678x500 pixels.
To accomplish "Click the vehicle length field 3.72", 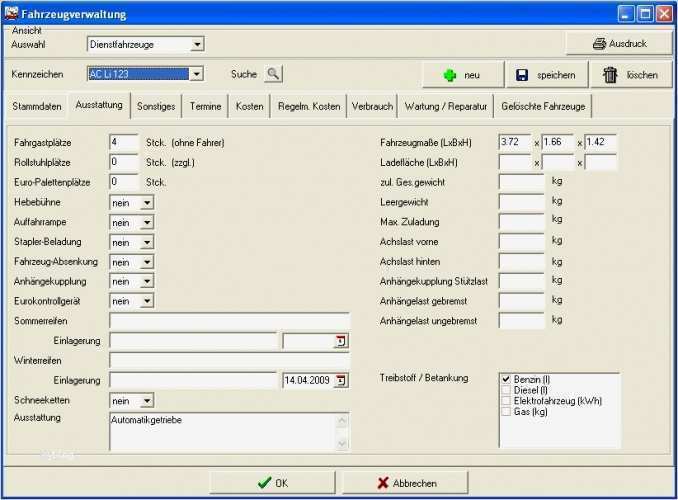I will coord(515,142).
